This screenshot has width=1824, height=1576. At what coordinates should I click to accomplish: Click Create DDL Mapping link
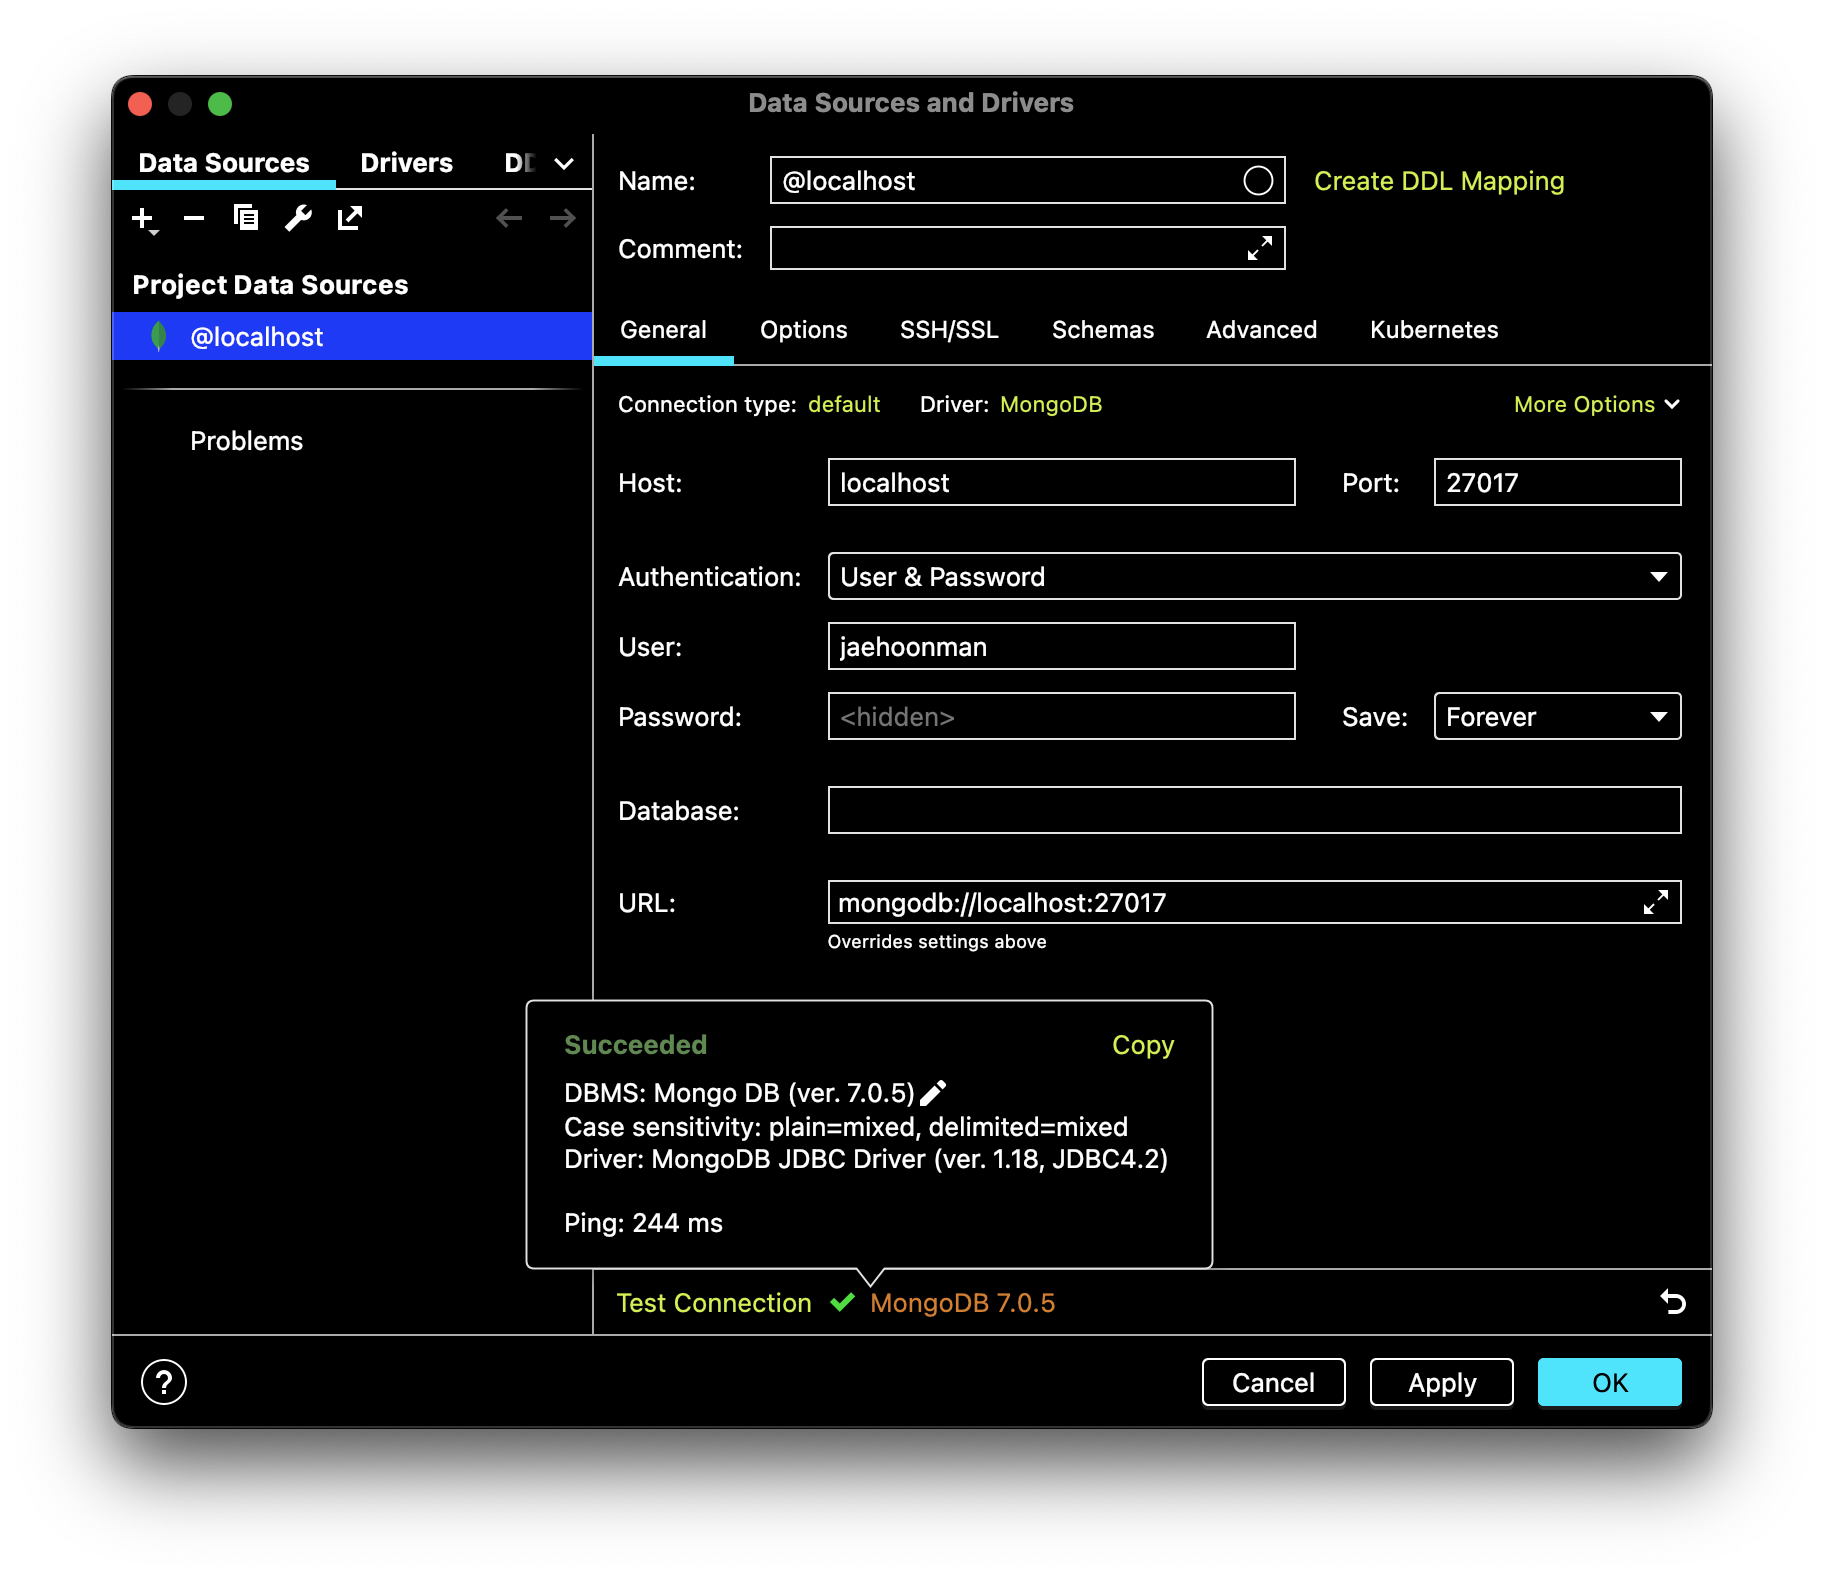coord(1439,181)
